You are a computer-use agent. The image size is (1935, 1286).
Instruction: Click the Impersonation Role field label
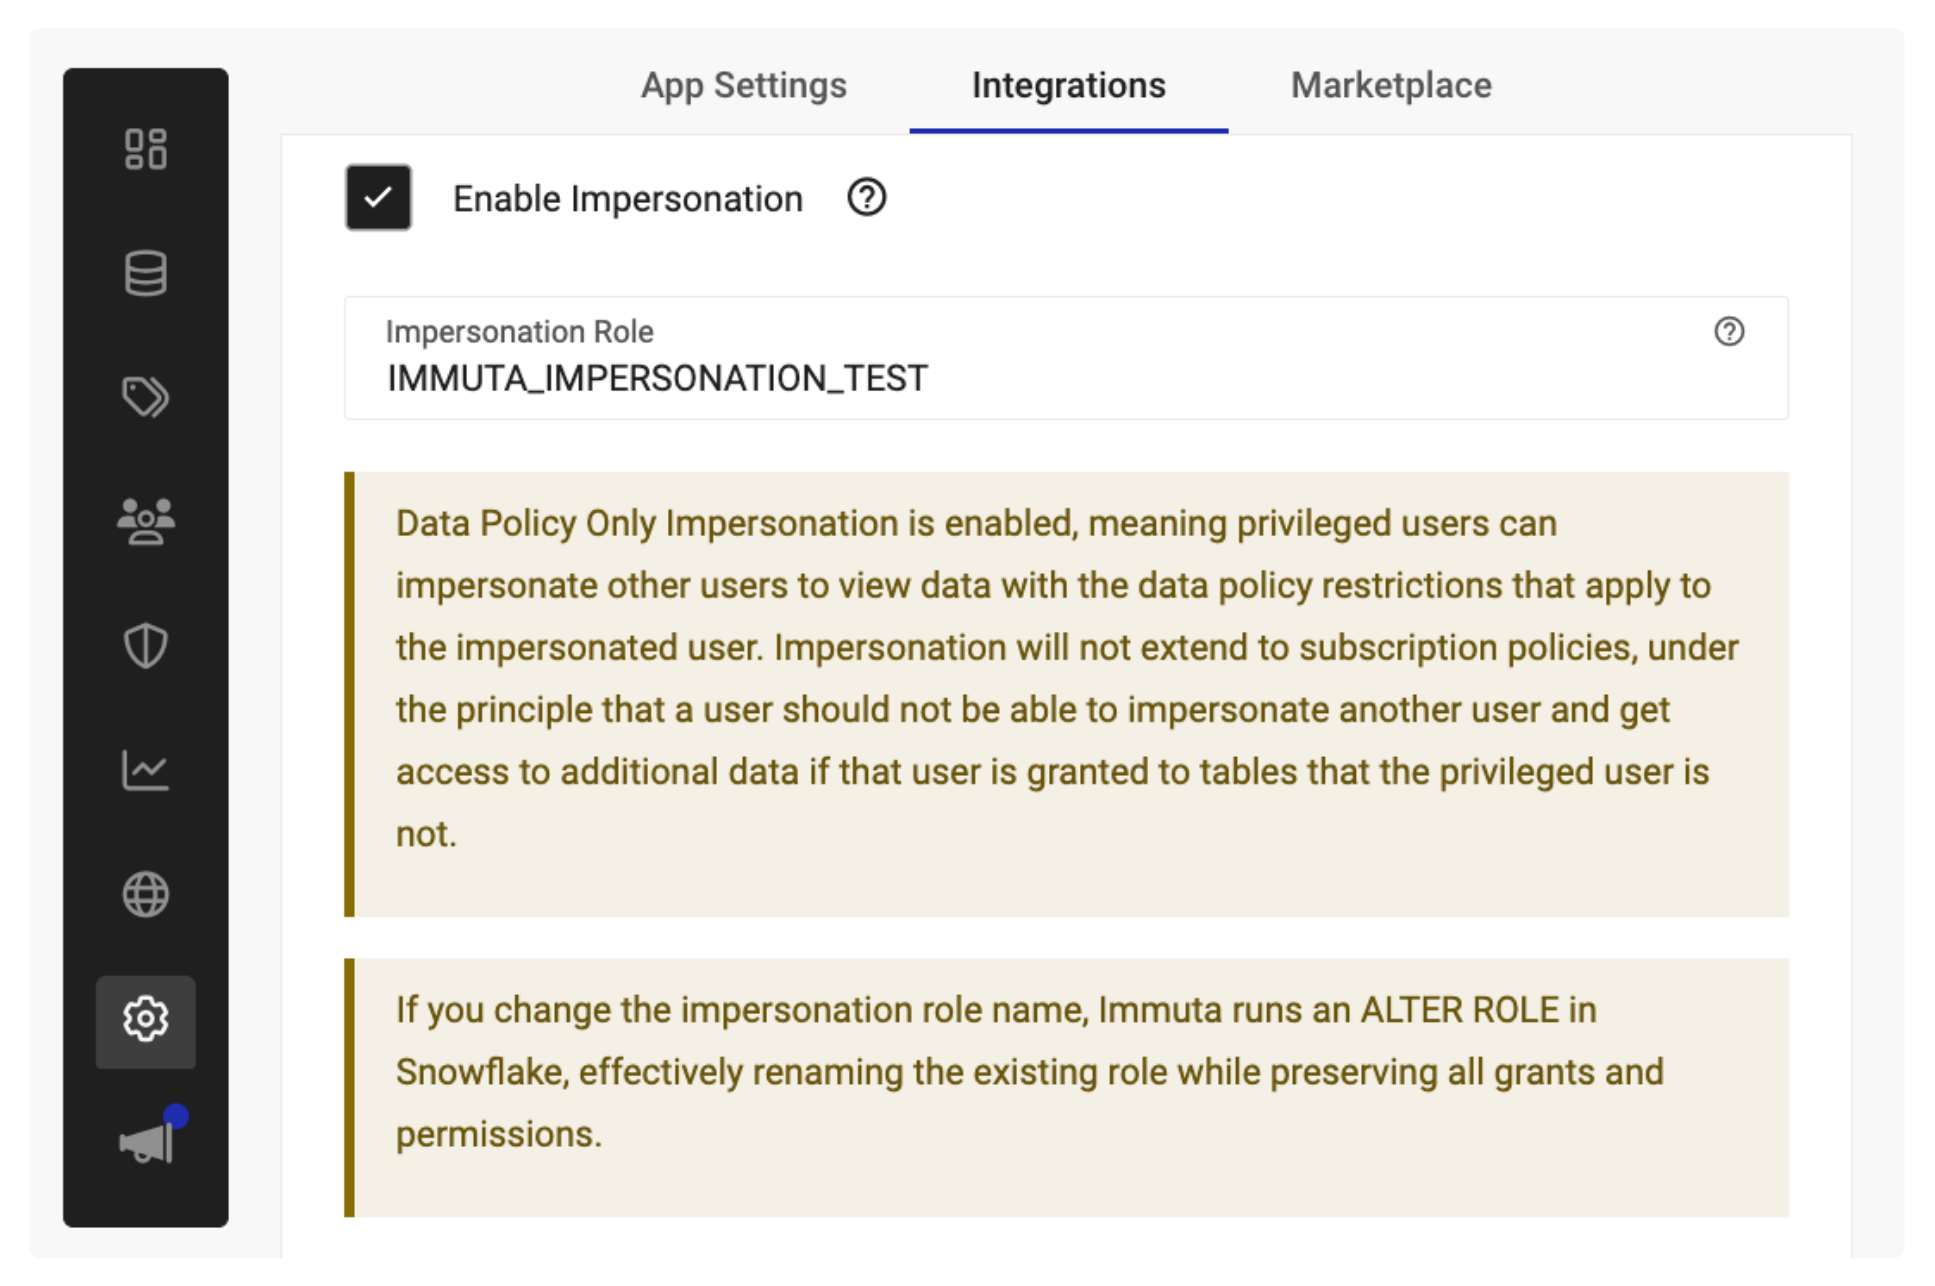pyautogui.click(x=519, y=331)
